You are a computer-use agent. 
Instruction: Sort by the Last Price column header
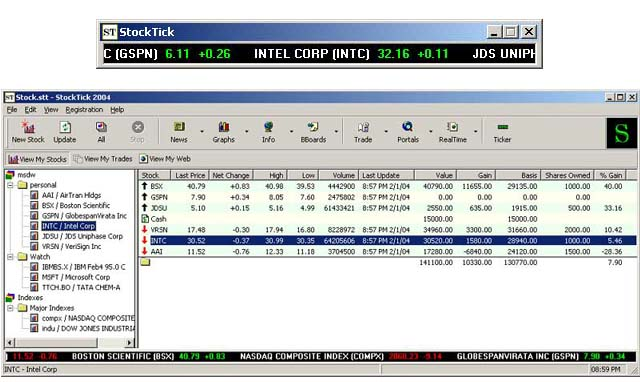190,175
